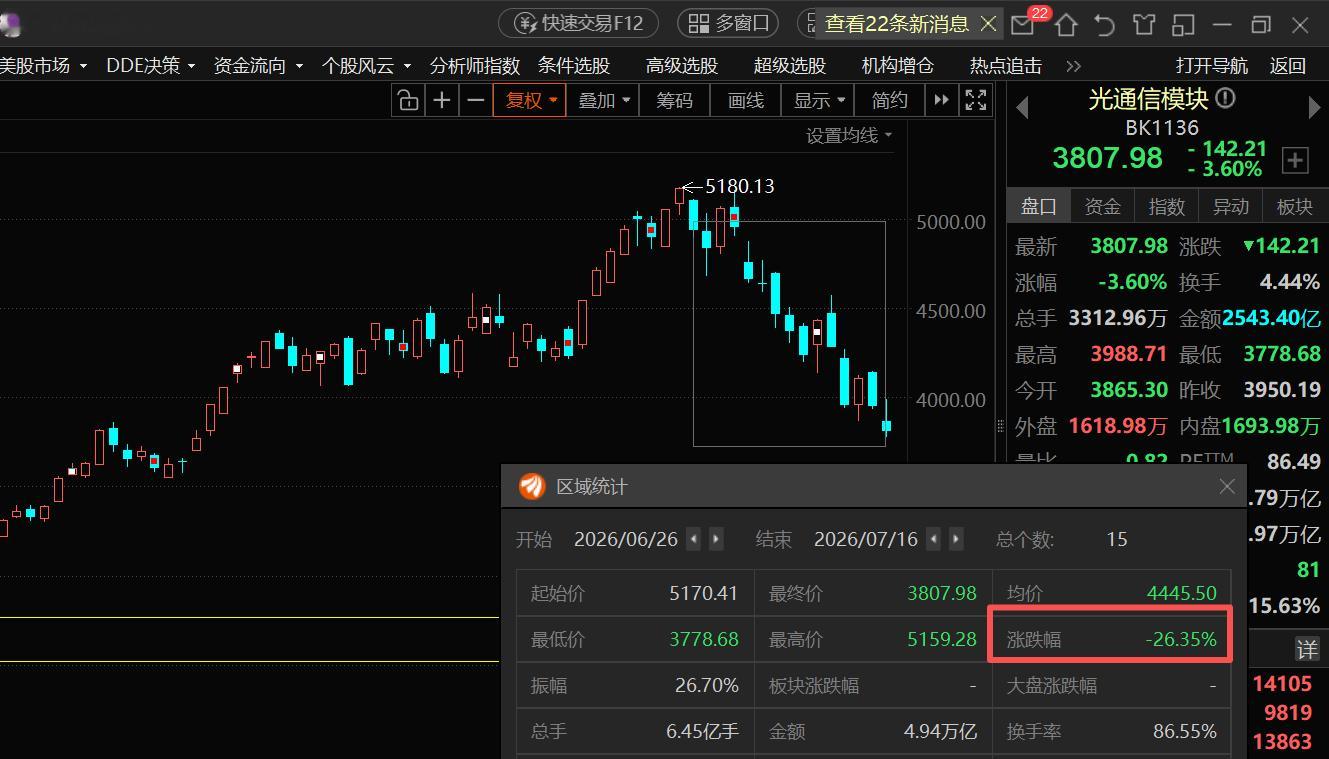This screenshot has width=1329, height=759.
Task: Click the lock icon in the chart toolbar
Action: [407, 100]
